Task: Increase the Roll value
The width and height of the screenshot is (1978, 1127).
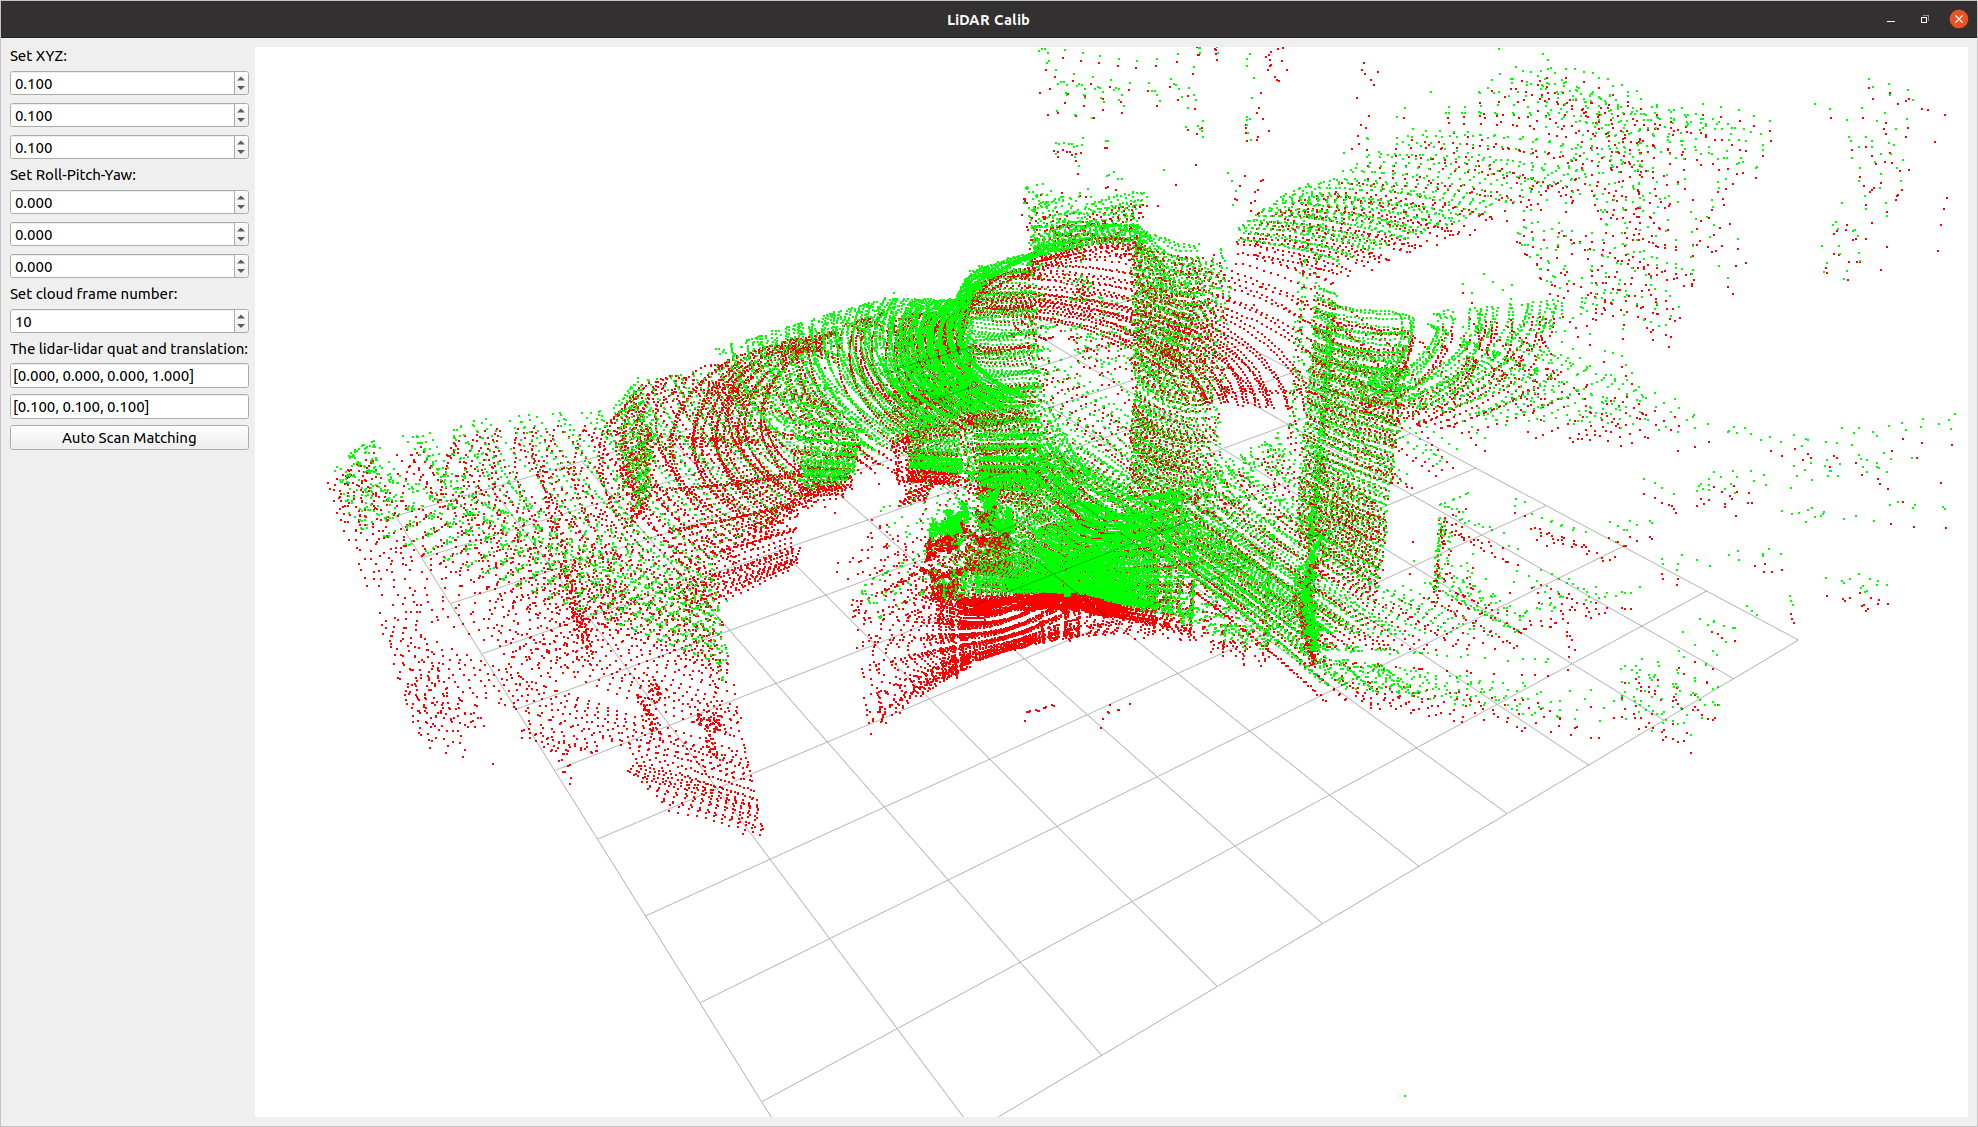Action: (x=240, y=197)
